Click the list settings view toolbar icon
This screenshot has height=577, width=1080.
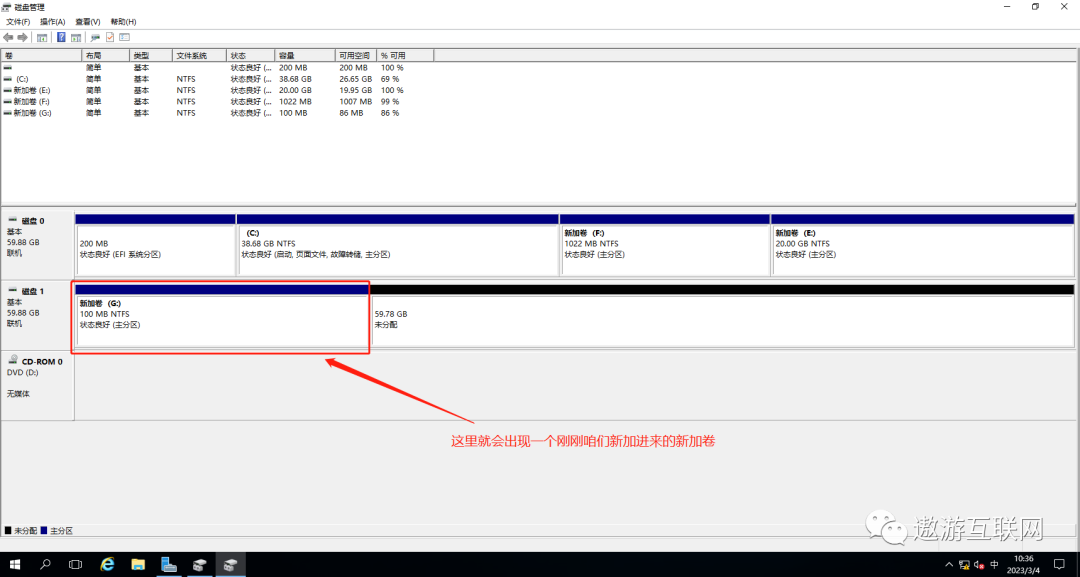(125, 37)
